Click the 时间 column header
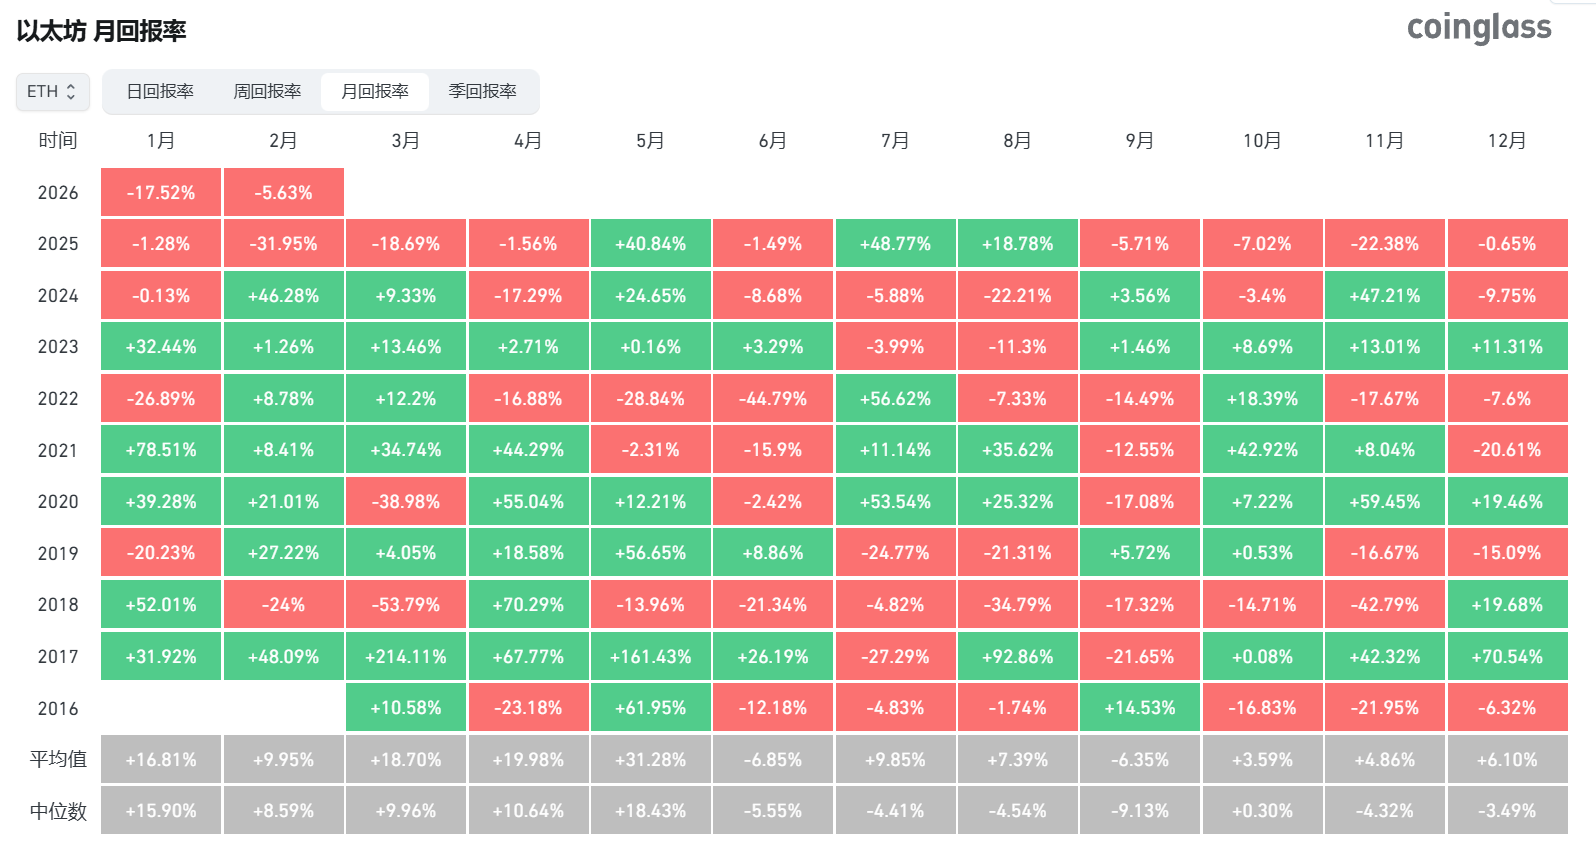The image size is (1596, 847). tap(58, 141)
